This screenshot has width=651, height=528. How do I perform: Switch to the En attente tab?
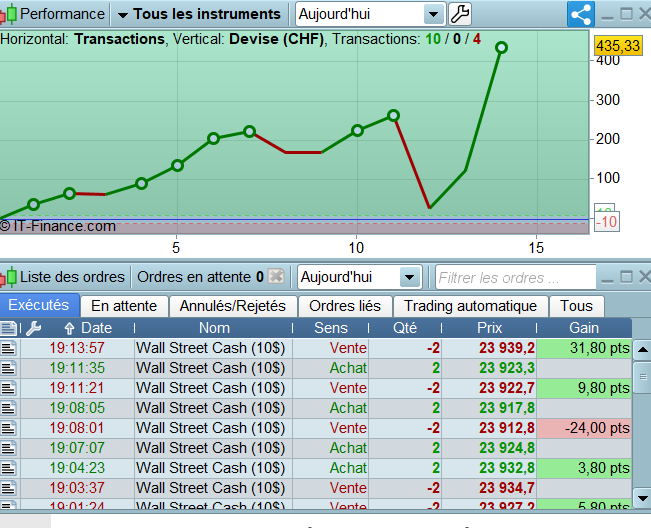(124, 306)
